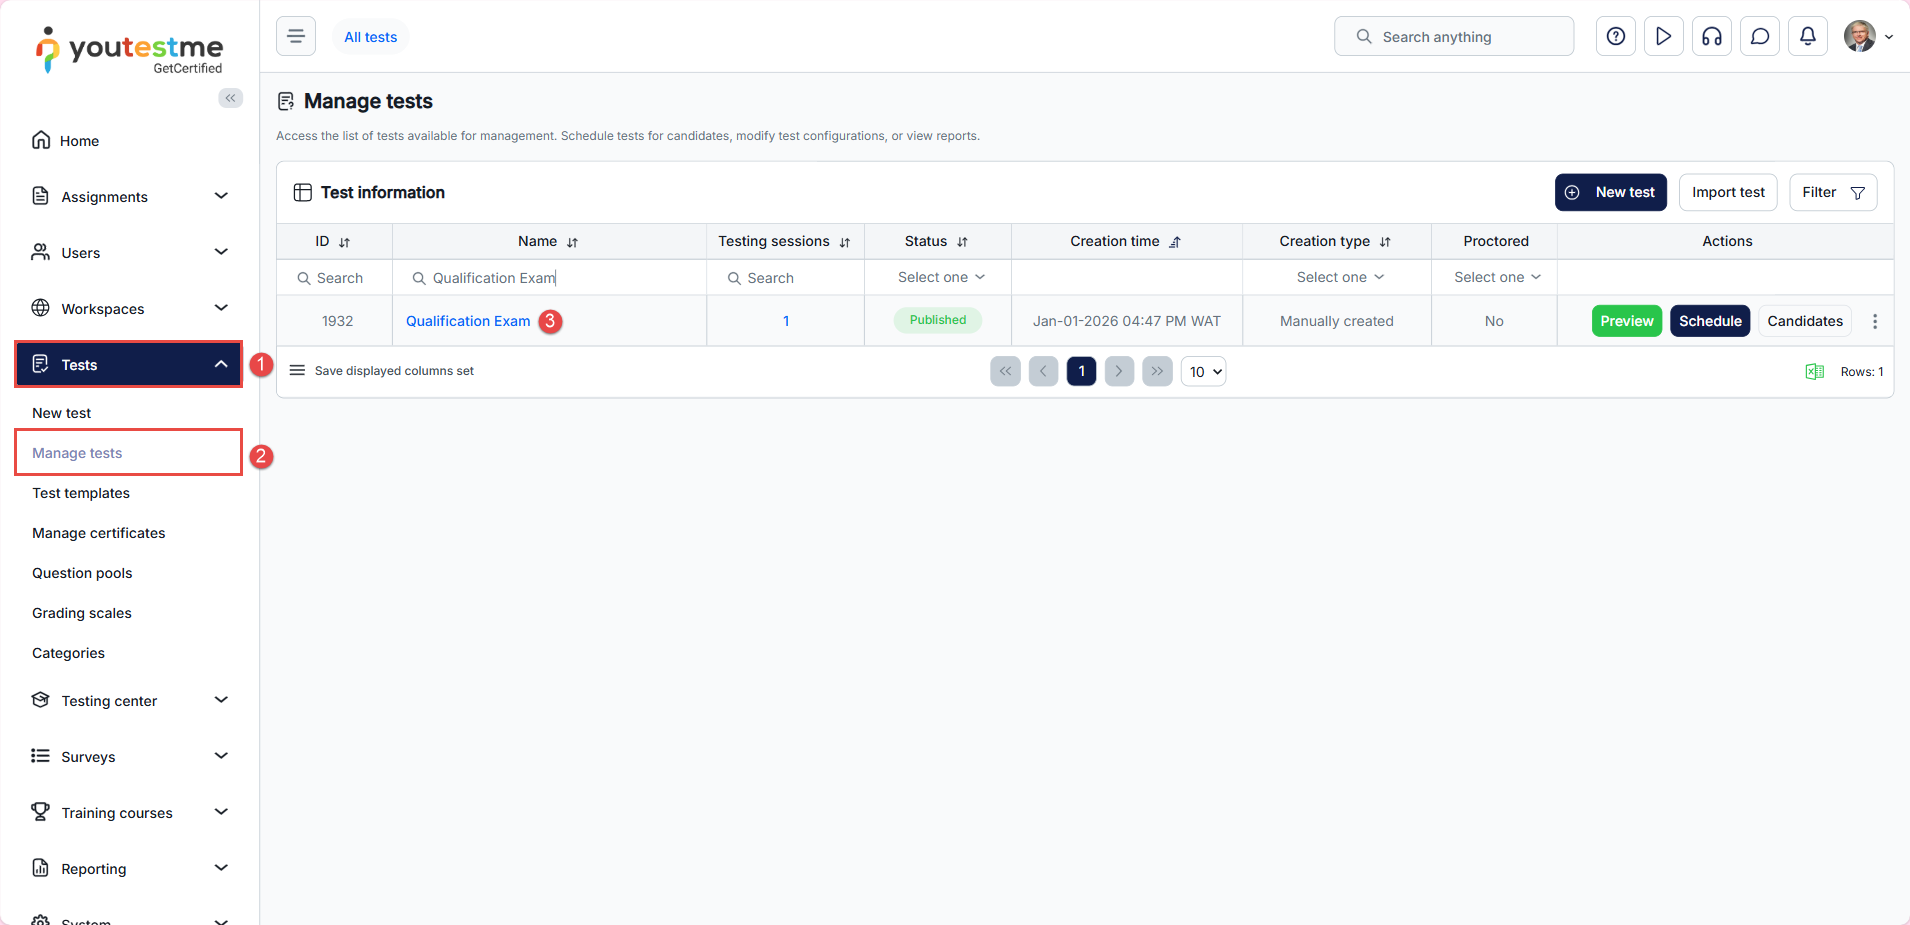Viewport: 1910px width, 925px height.
Task: Click the headset support icon
Action: pos(1711,37)
